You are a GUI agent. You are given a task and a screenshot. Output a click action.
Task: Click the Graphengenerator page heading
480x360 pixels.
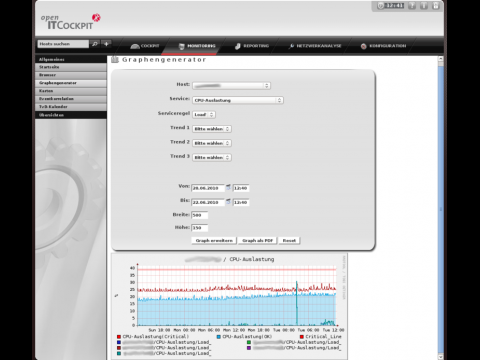(x=164, y=60)
